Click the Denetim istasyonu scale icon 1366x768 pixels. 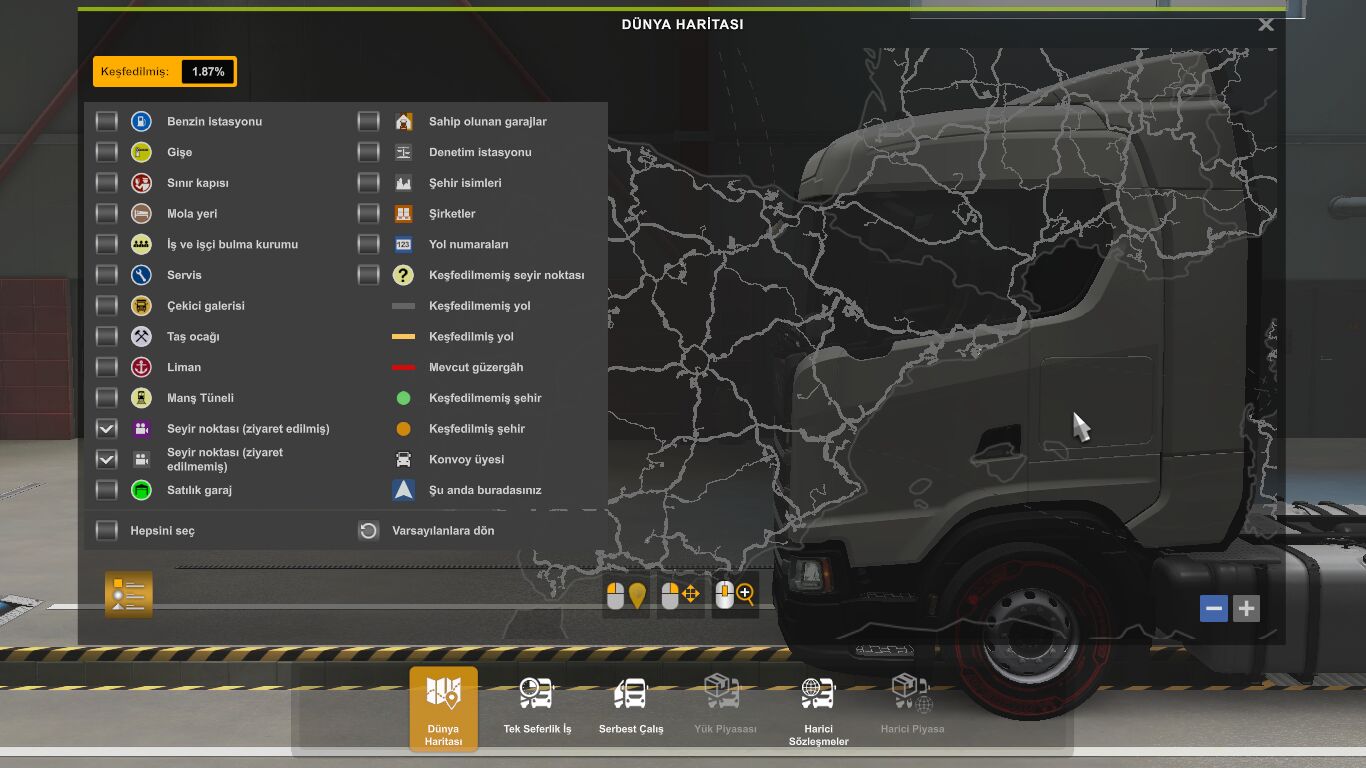(x=403, y=152)
